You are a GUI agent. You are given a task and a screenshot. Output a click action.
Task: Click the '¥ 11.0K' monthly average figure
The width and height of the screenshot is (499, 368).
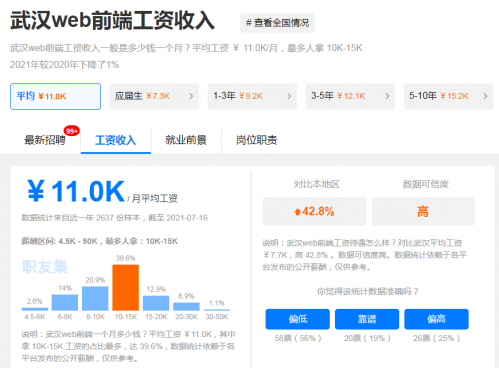click(76, 191)
